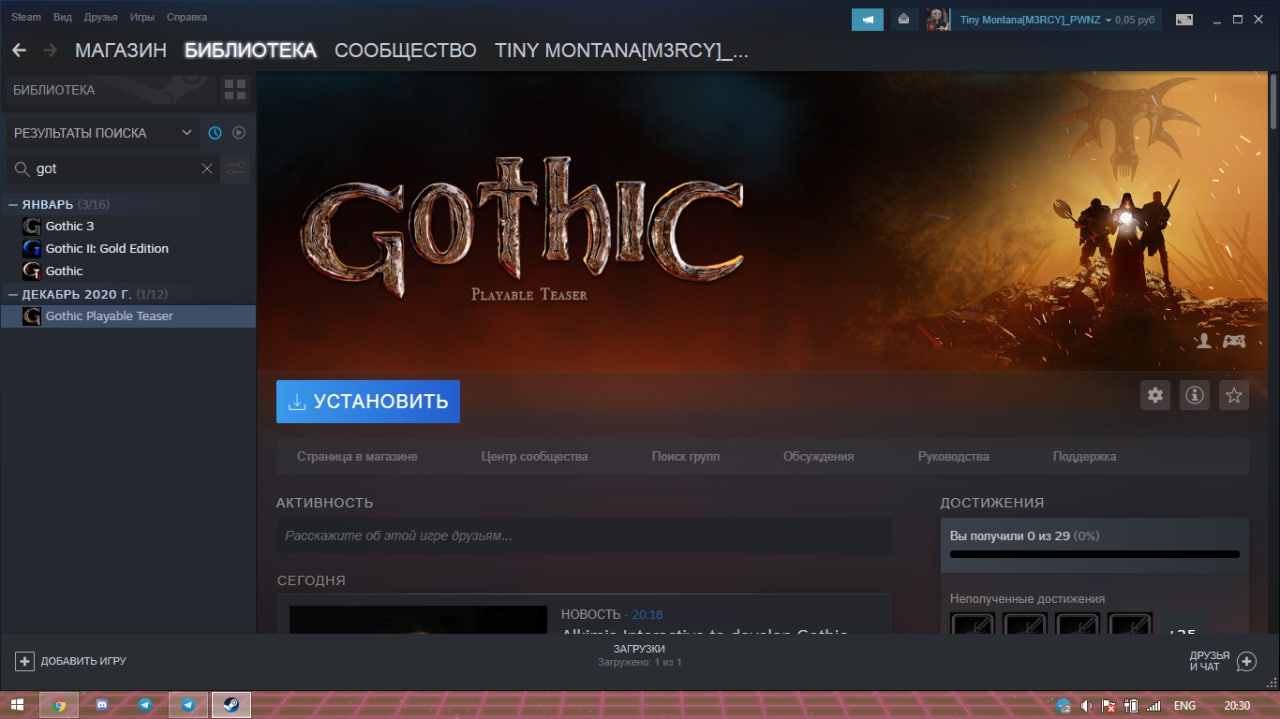The image size is (1280, 719).
Task: Open the Друзья menu
Action: tap(101, 17)
